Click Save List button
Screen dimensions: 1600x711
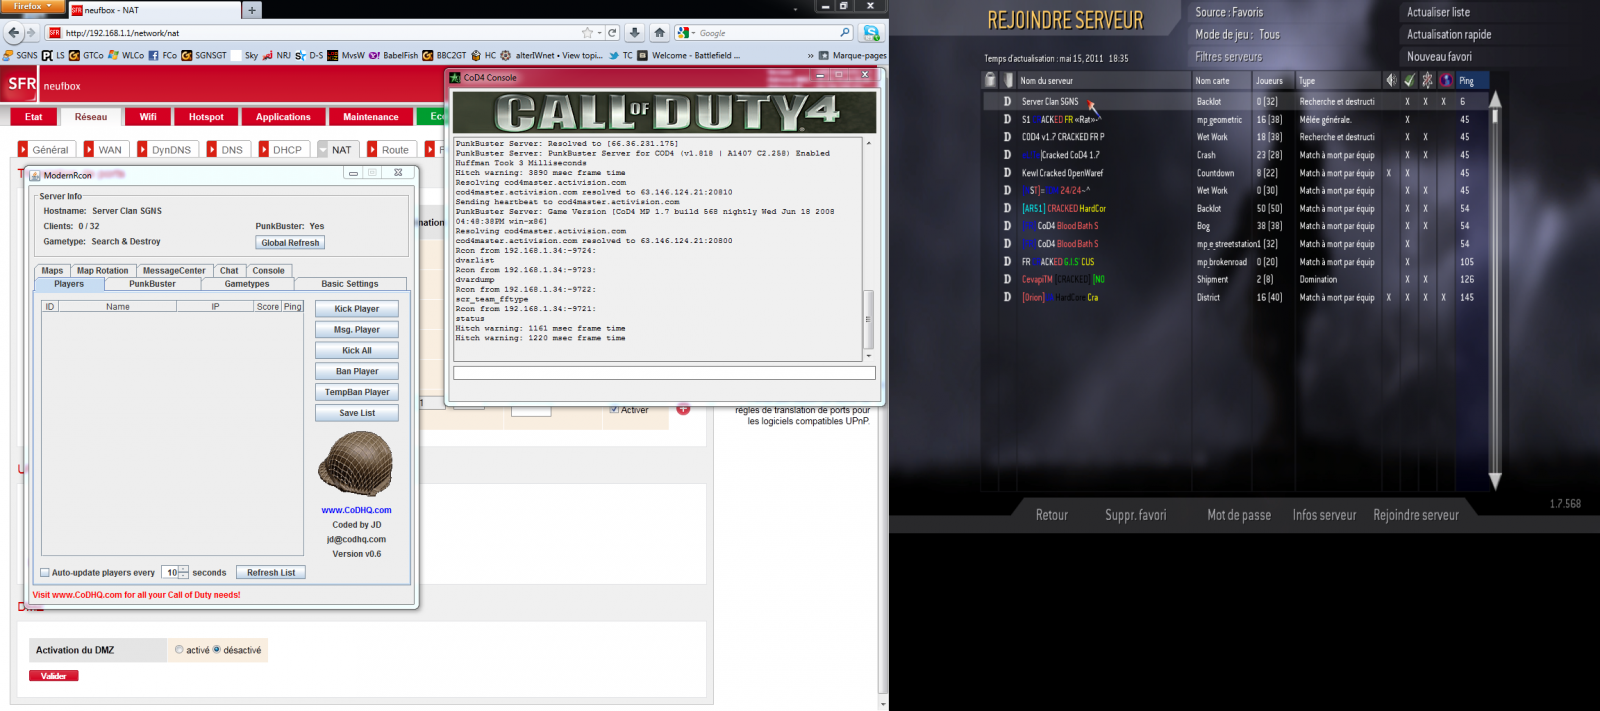356,413
